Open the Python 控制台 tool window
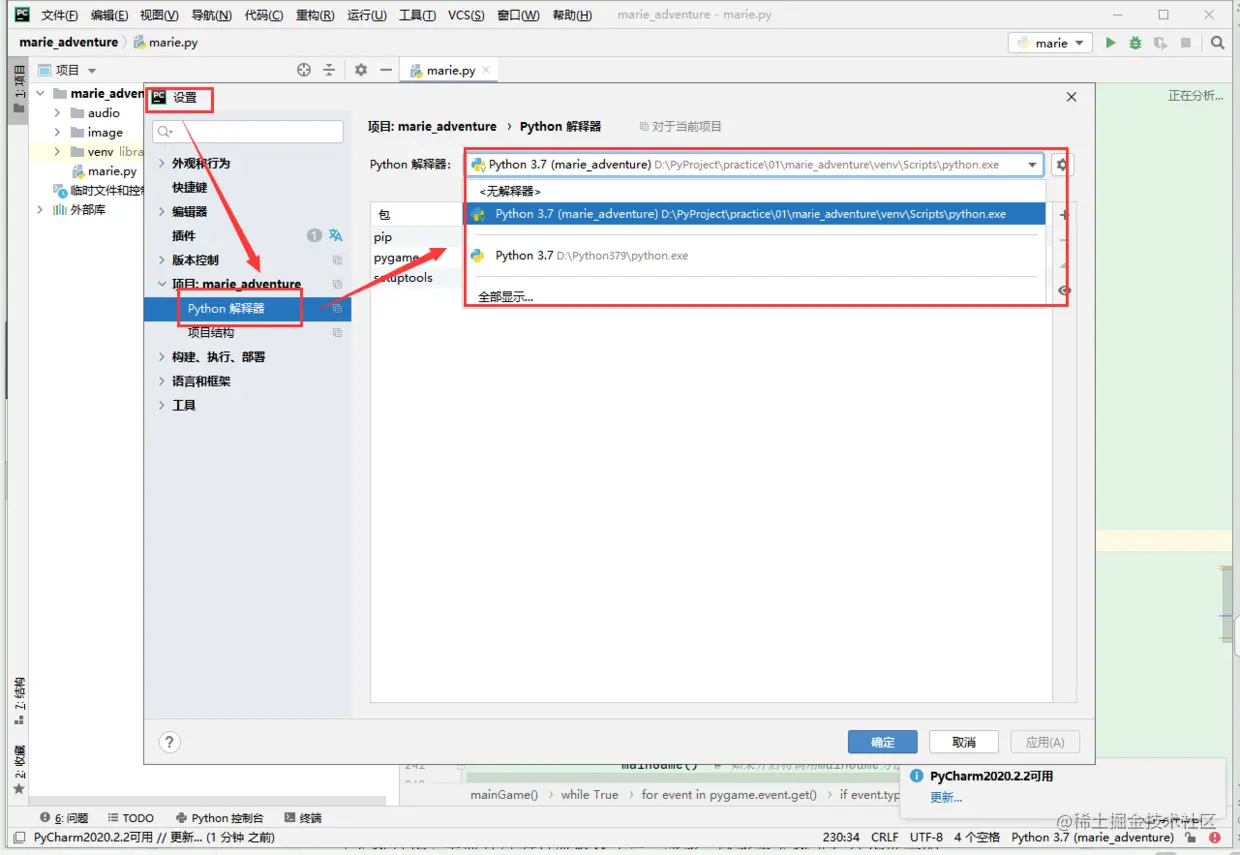 219,818
